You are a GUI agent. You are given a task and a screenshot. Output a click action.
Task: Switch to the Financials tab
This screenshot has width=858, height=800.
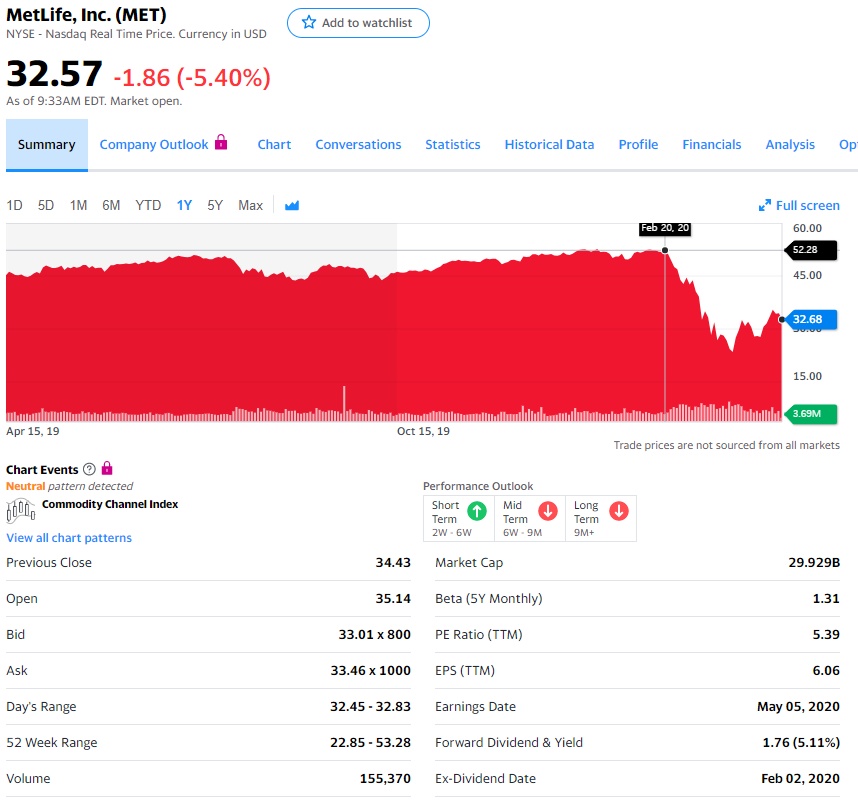click(x=712, y=144)
